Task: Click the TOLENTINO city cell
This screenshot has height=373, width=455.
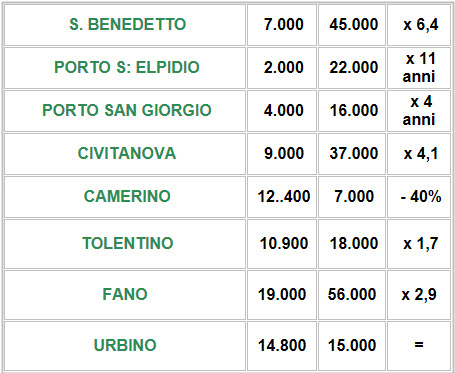Action: pyautogui.click(x=125, y=244)
